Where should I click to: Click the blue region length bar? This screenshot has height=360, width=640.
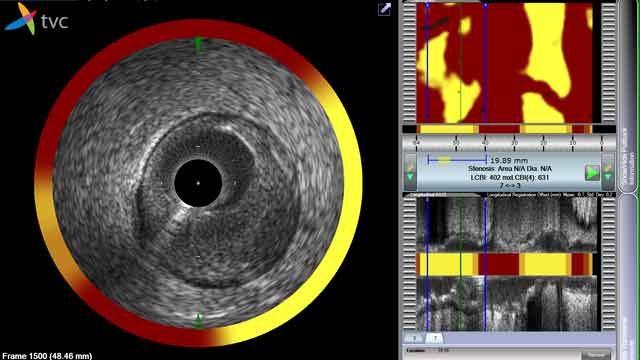[x=457, y=160]
